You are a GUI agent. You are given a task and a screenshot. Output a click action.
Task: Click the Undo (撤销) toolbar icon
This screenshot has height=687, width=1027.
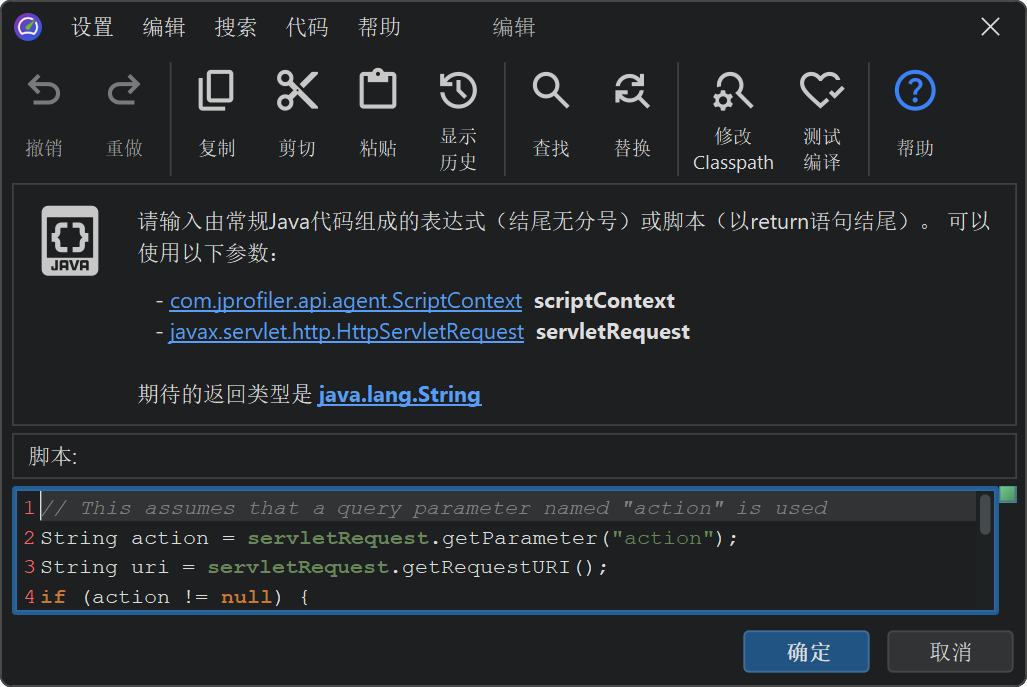click(x=44, y=92)
